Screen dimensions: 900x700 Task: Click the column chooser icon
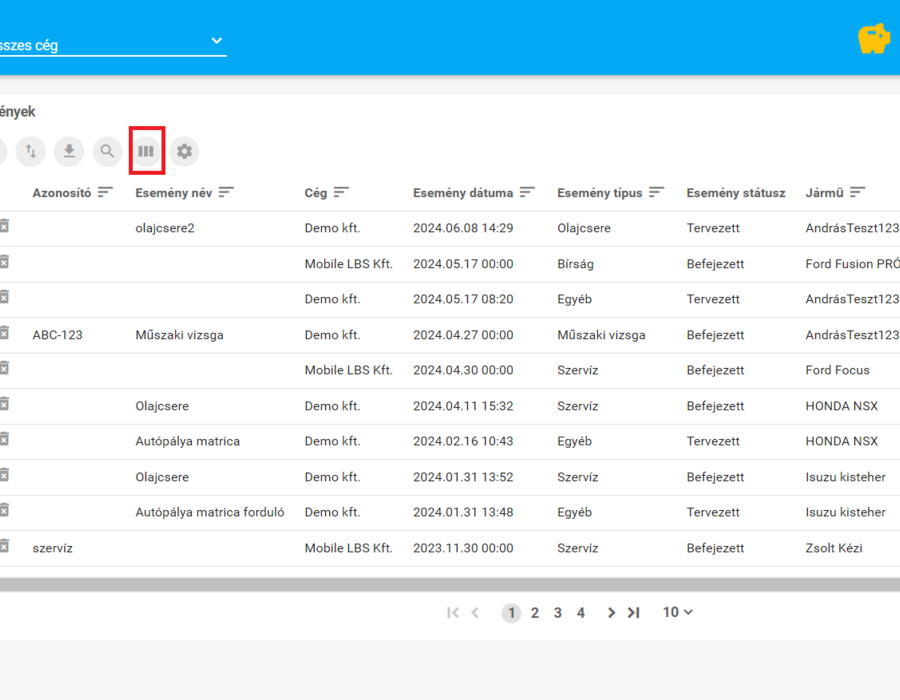click(146, 151)
